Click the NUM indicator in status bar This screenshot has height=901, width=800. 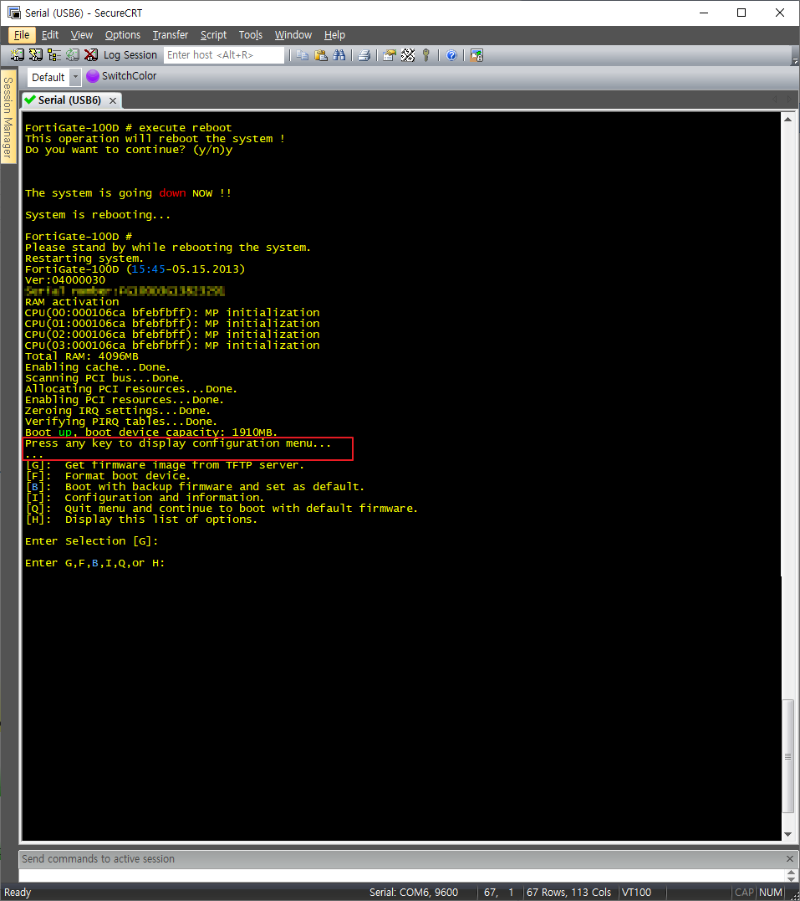tap(771, 892)
